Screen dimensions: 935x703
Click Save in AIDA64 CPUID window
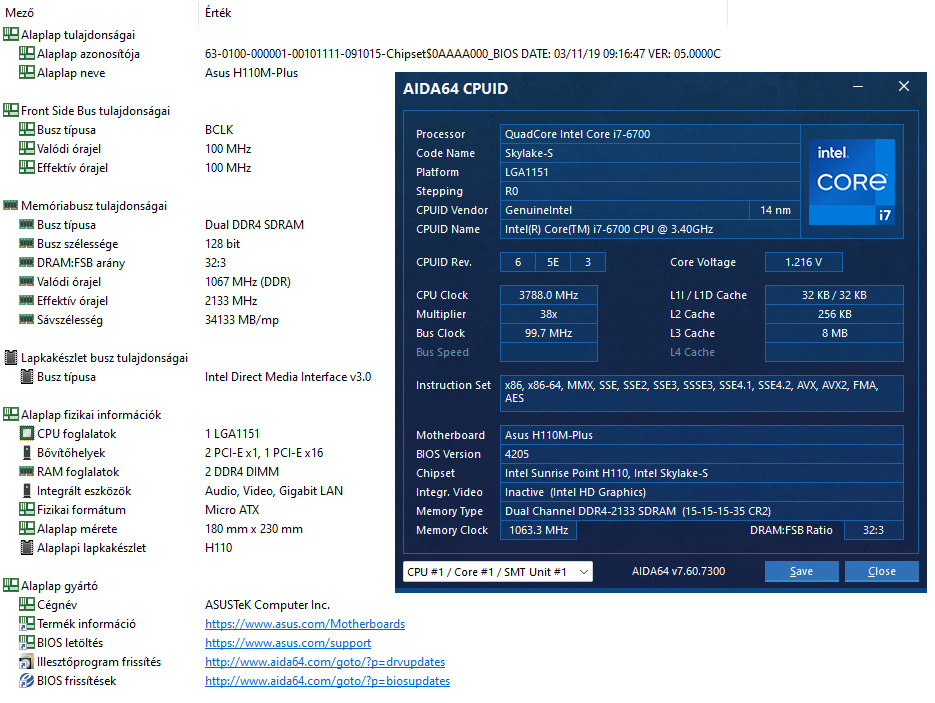pos(801,571)
